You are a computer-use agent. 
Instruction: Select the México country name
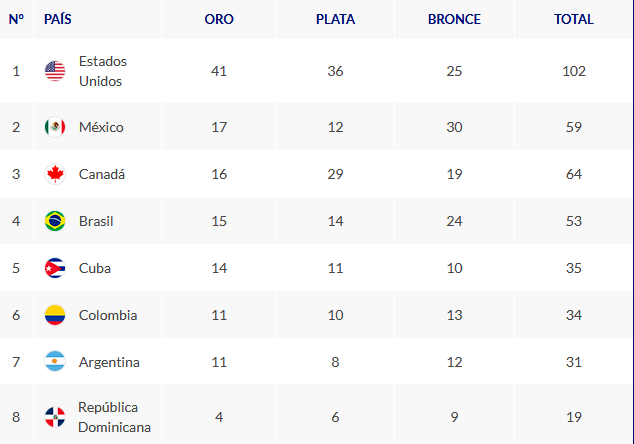point(101,127)
